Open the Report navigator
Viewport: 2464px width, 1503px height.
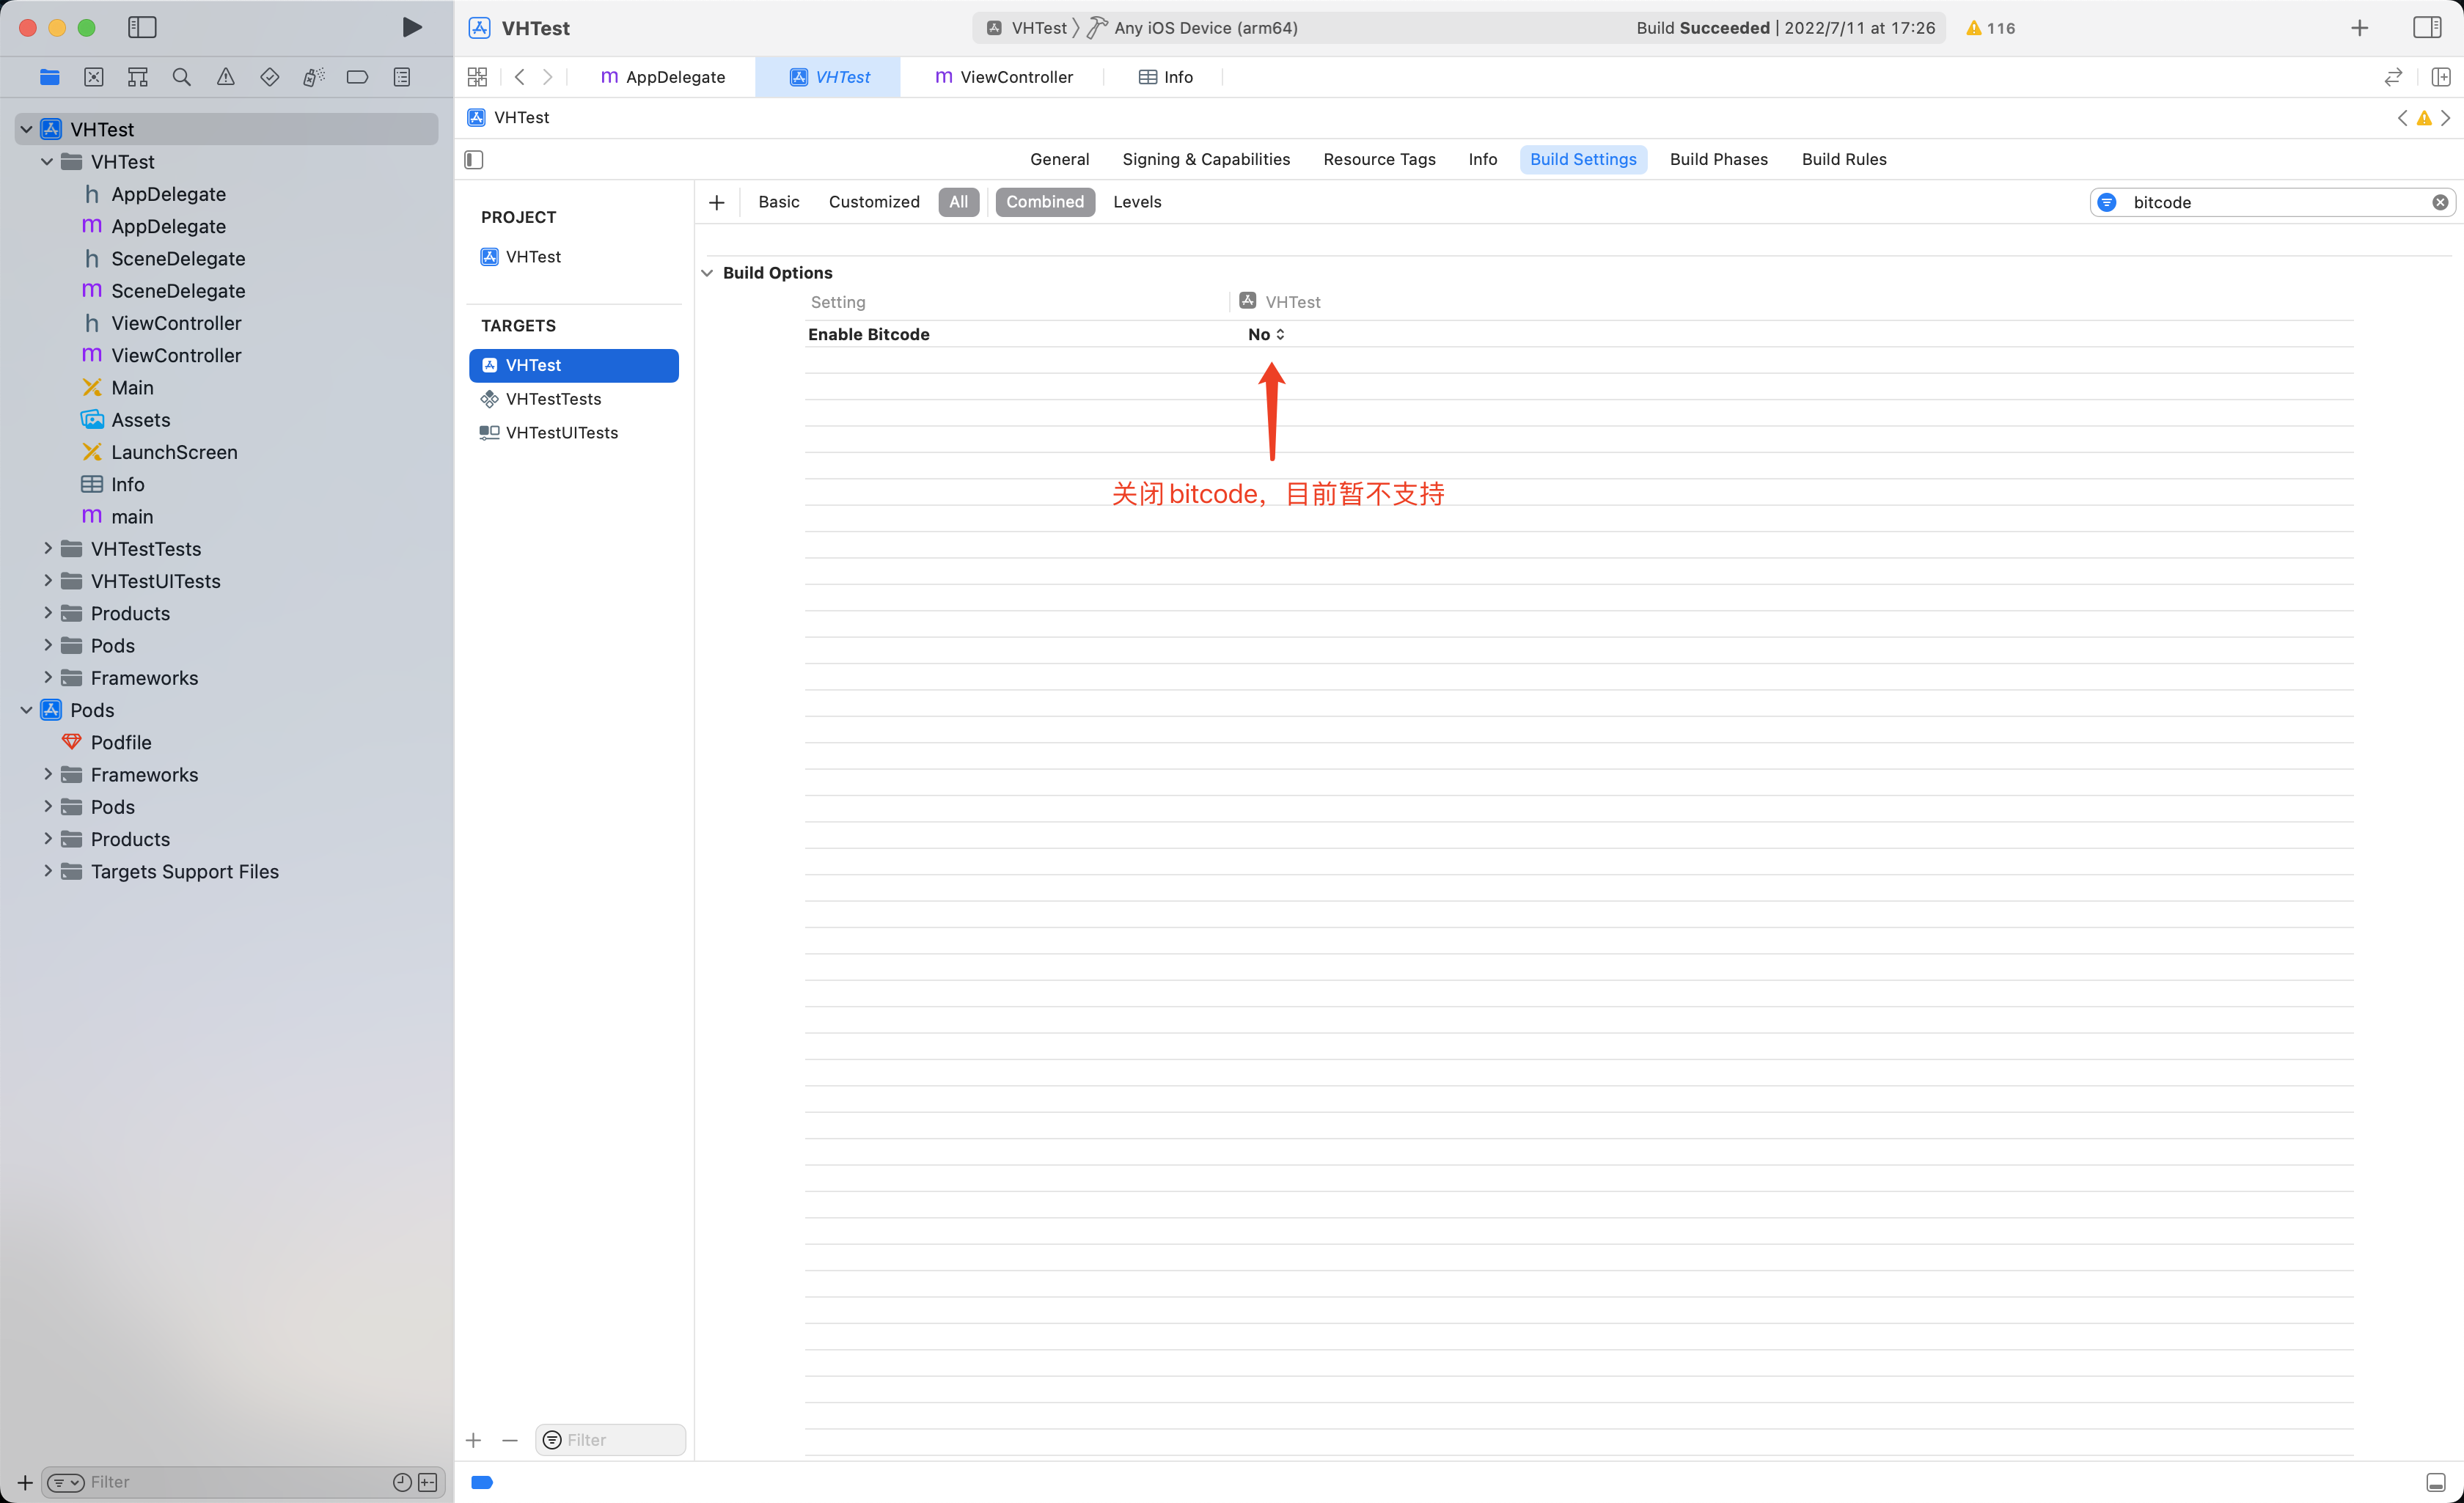point(402,77)
